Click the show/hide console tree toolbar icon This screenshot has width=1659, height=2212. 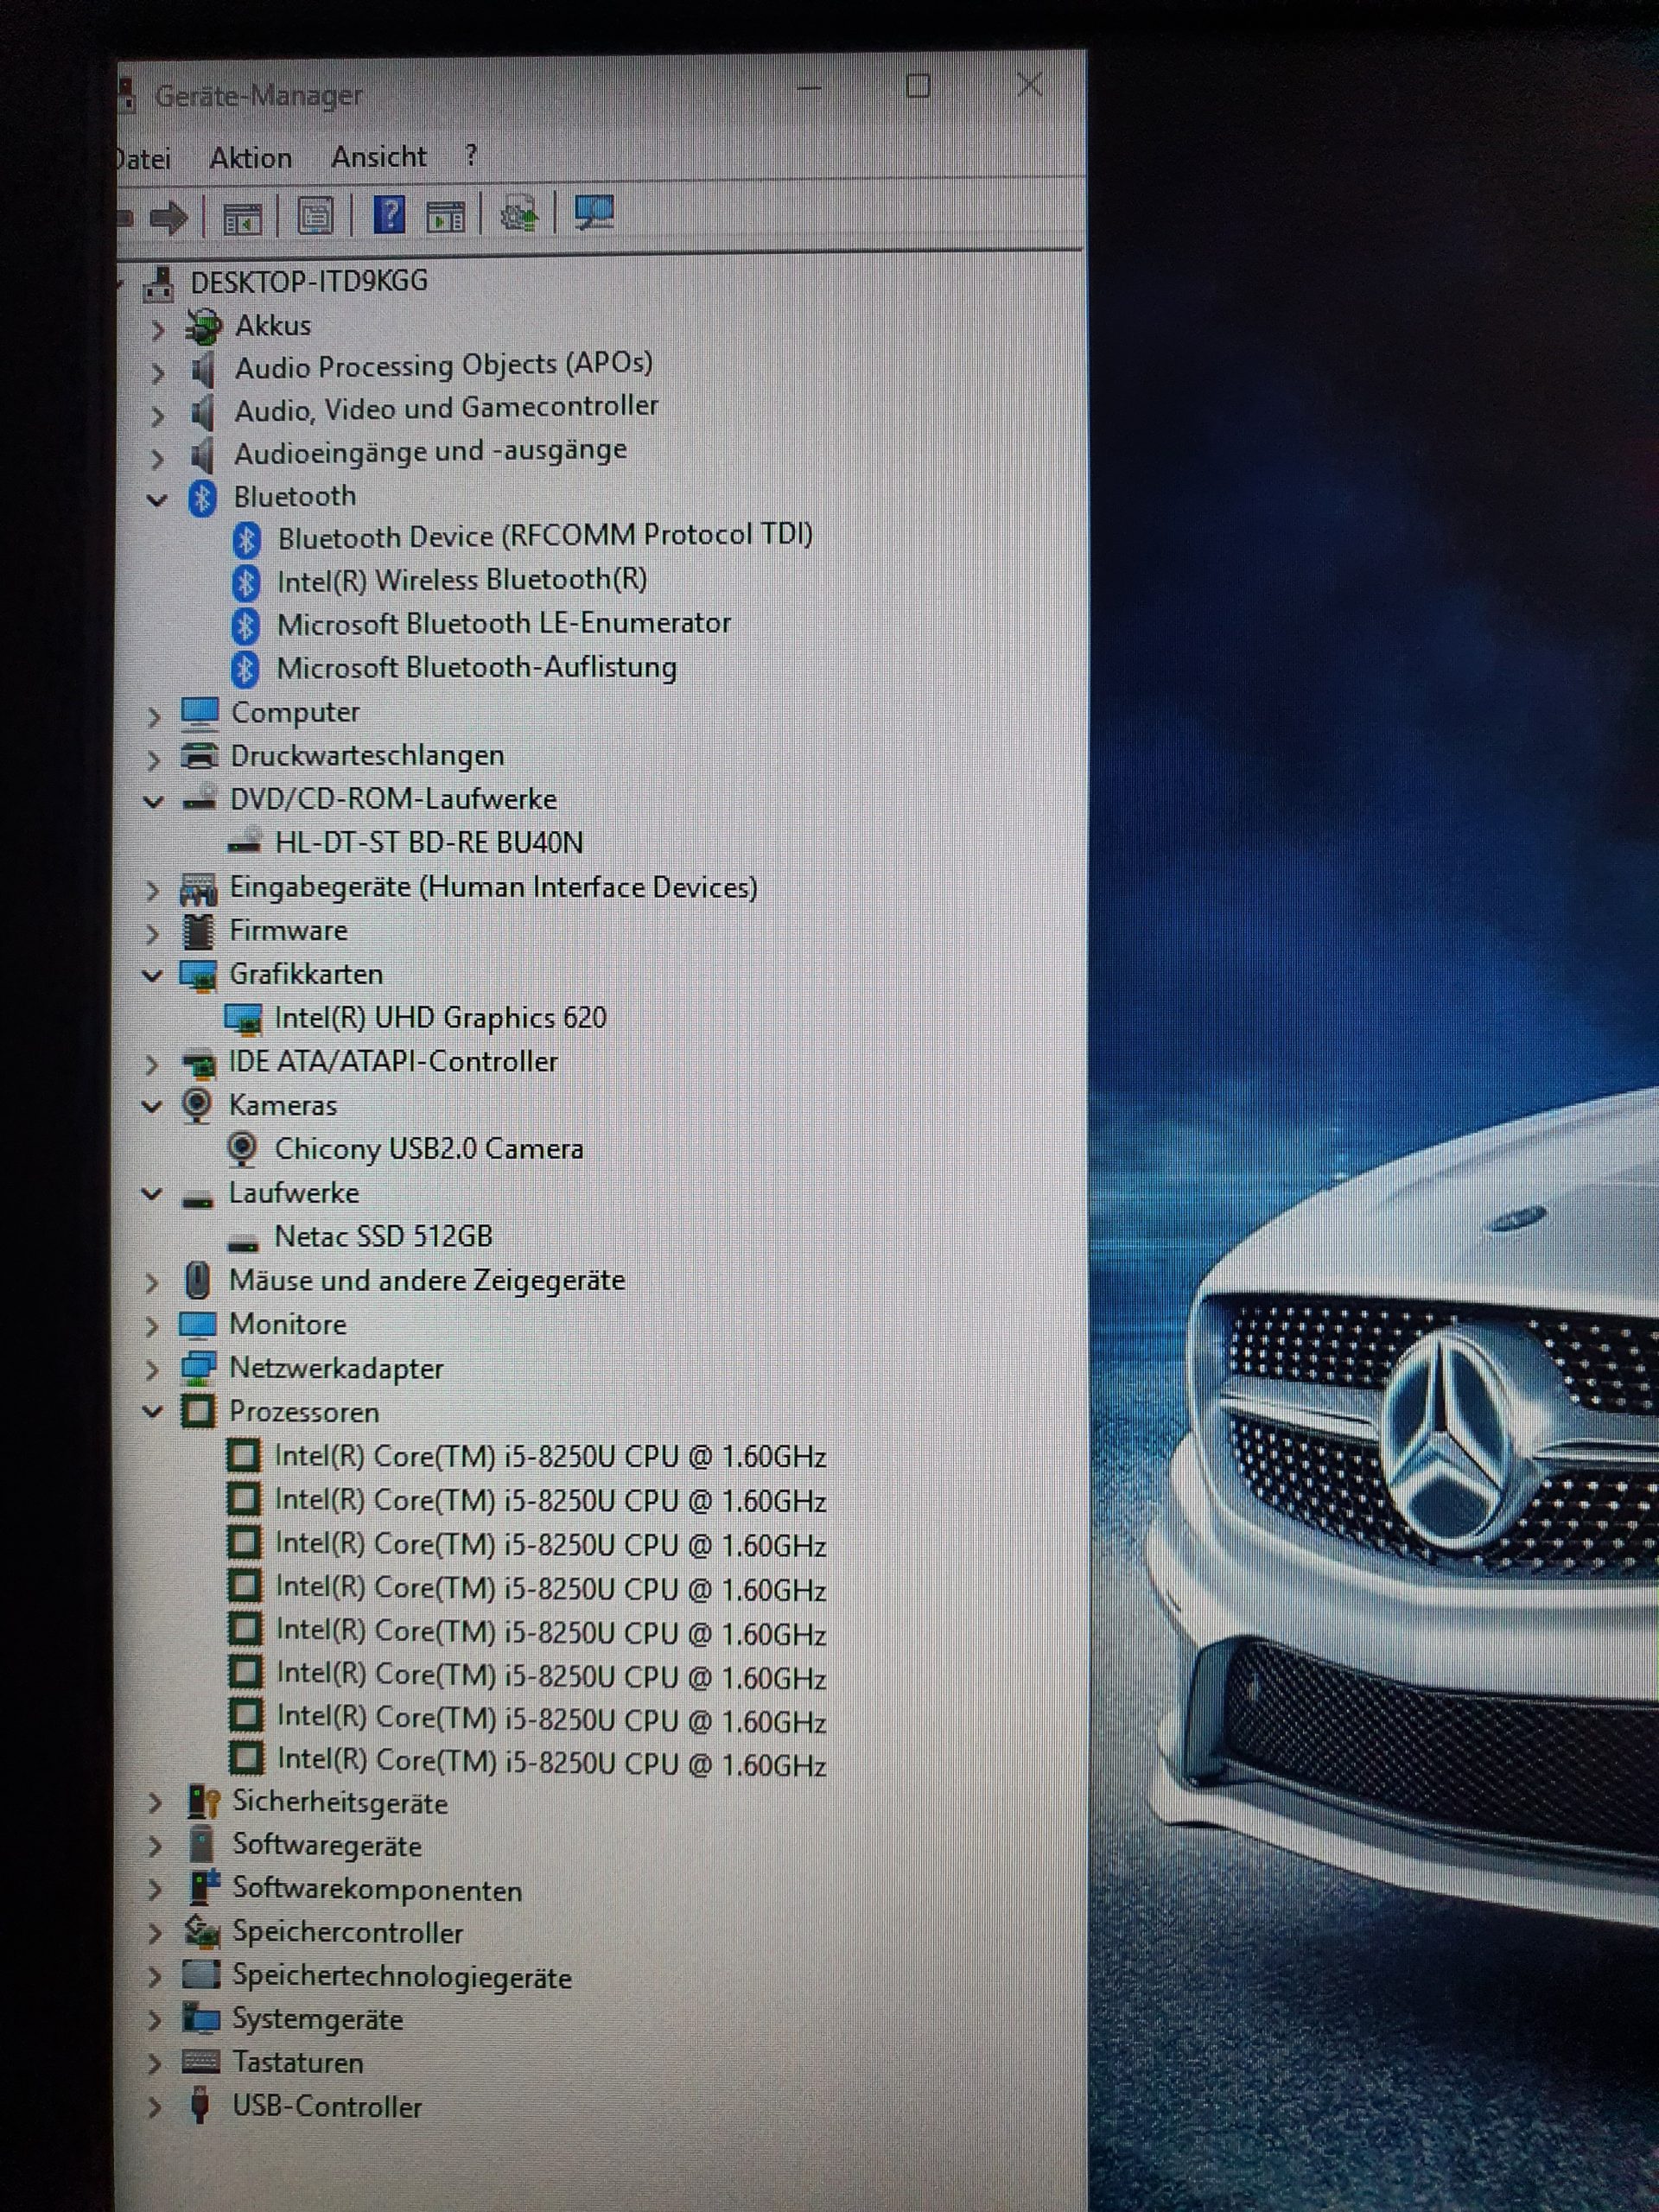point(241,217)
